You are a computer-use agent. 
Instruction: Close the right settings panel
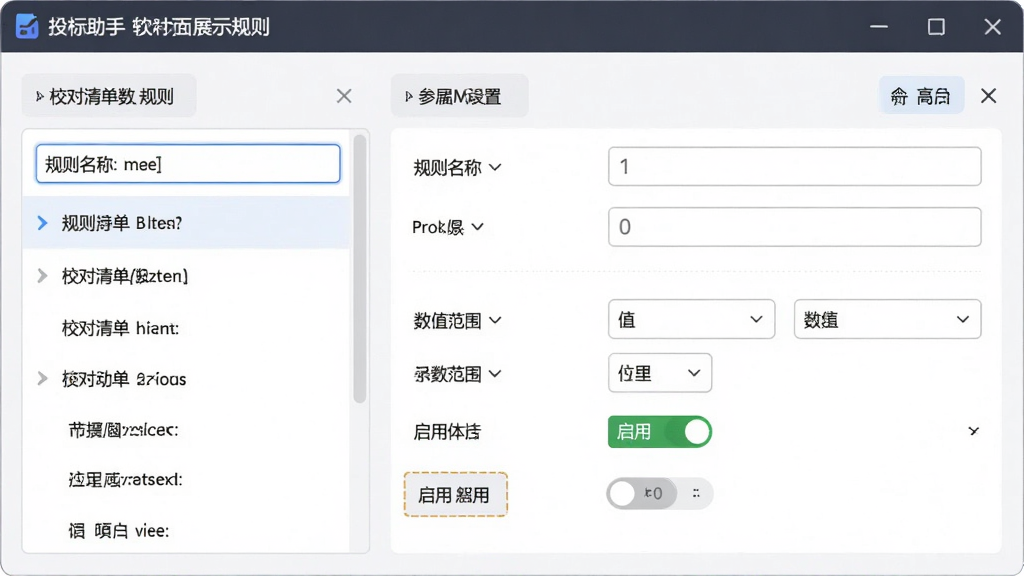(x=989, y=96)
